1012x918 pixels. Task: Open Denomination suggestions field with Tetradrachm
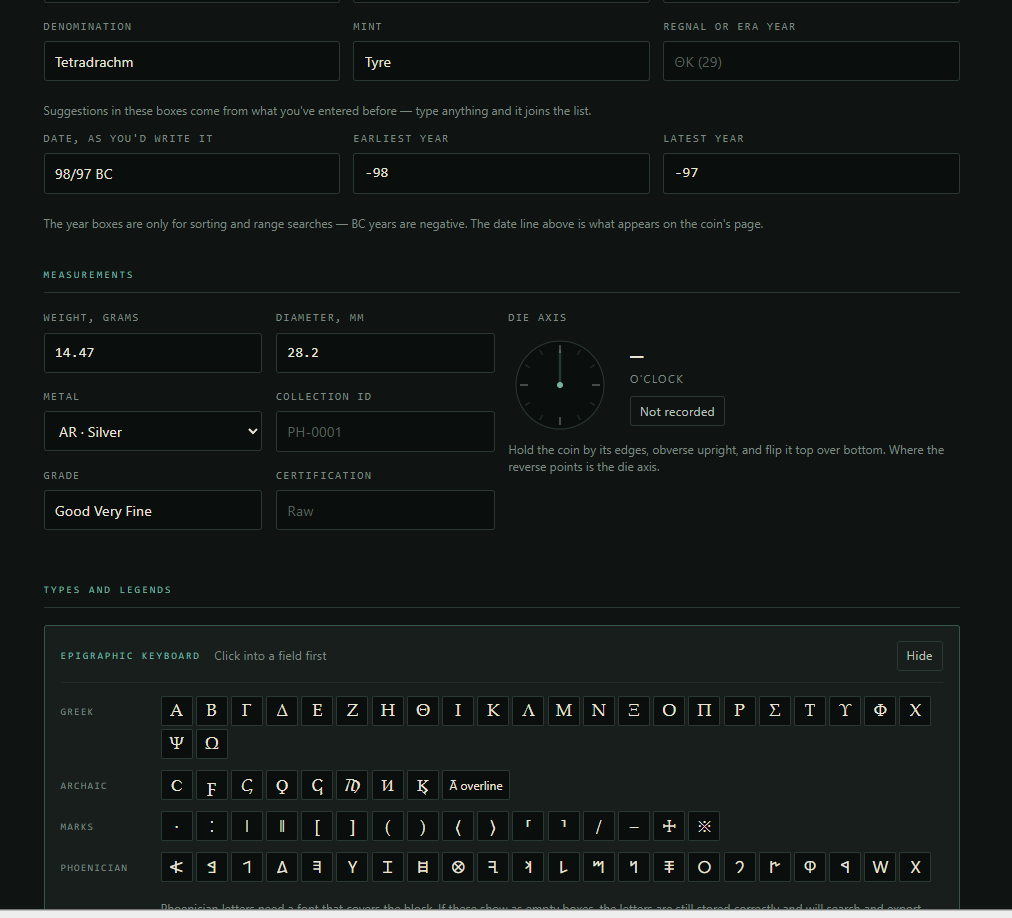pyautogui.click(x=192, y=61)
